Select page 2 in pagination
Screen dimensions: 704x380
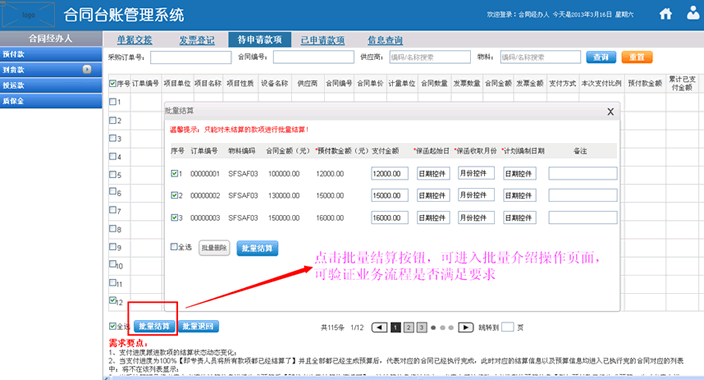(409, 327)
